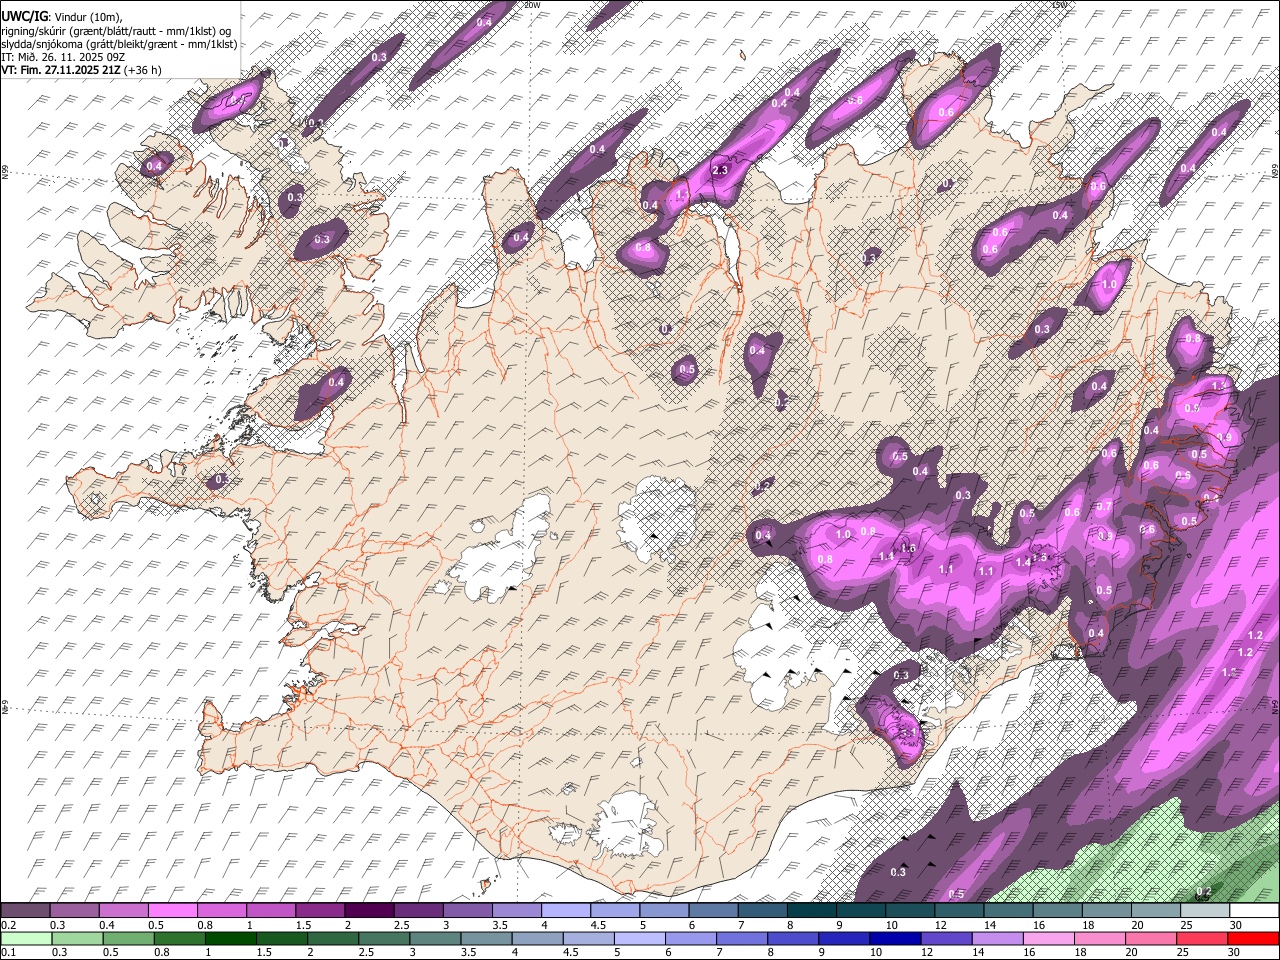Select the medium green 0.5 swatch, lower legend row
This screenshot has width=1280, height=960.
click(x=129, y=939)
